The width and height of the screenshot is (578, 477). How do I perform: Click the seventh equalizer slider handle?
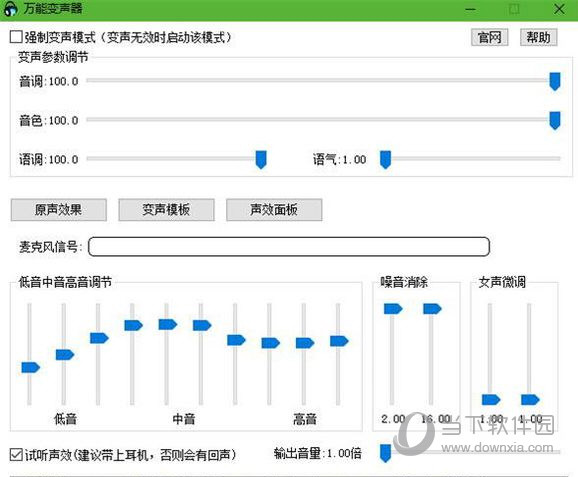tap(236, 340)
